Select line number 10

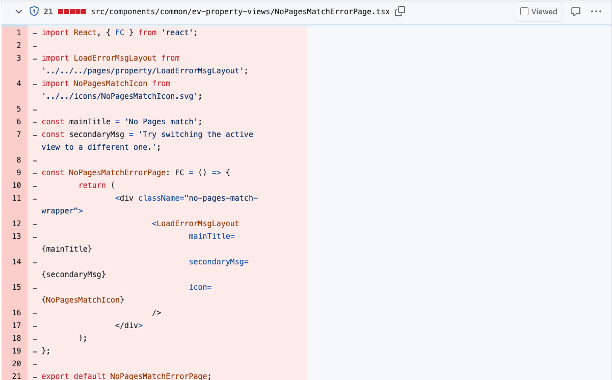pyautogui.click(x=16, y=185)
